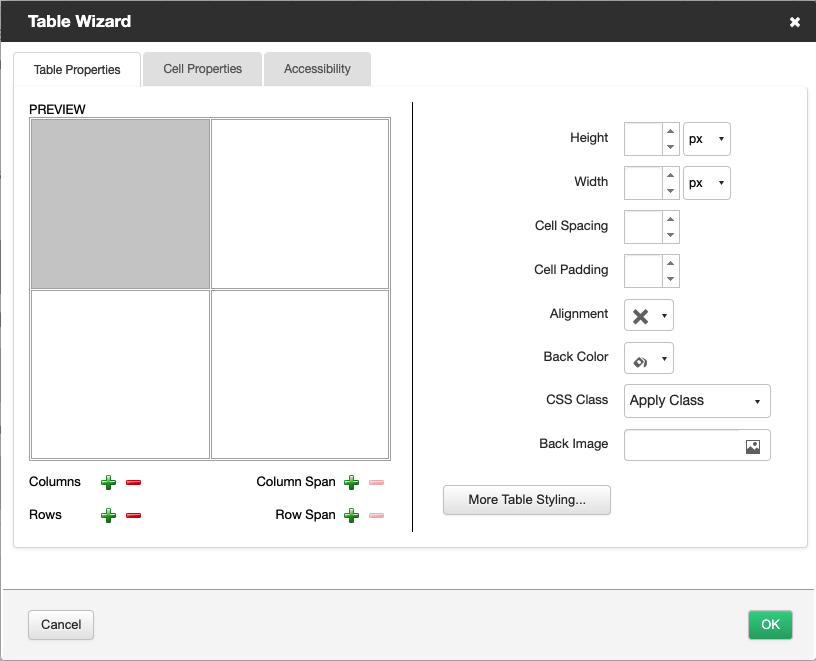
Task: Switch to the Cell Properties tab
Action: tap(202, 69)
